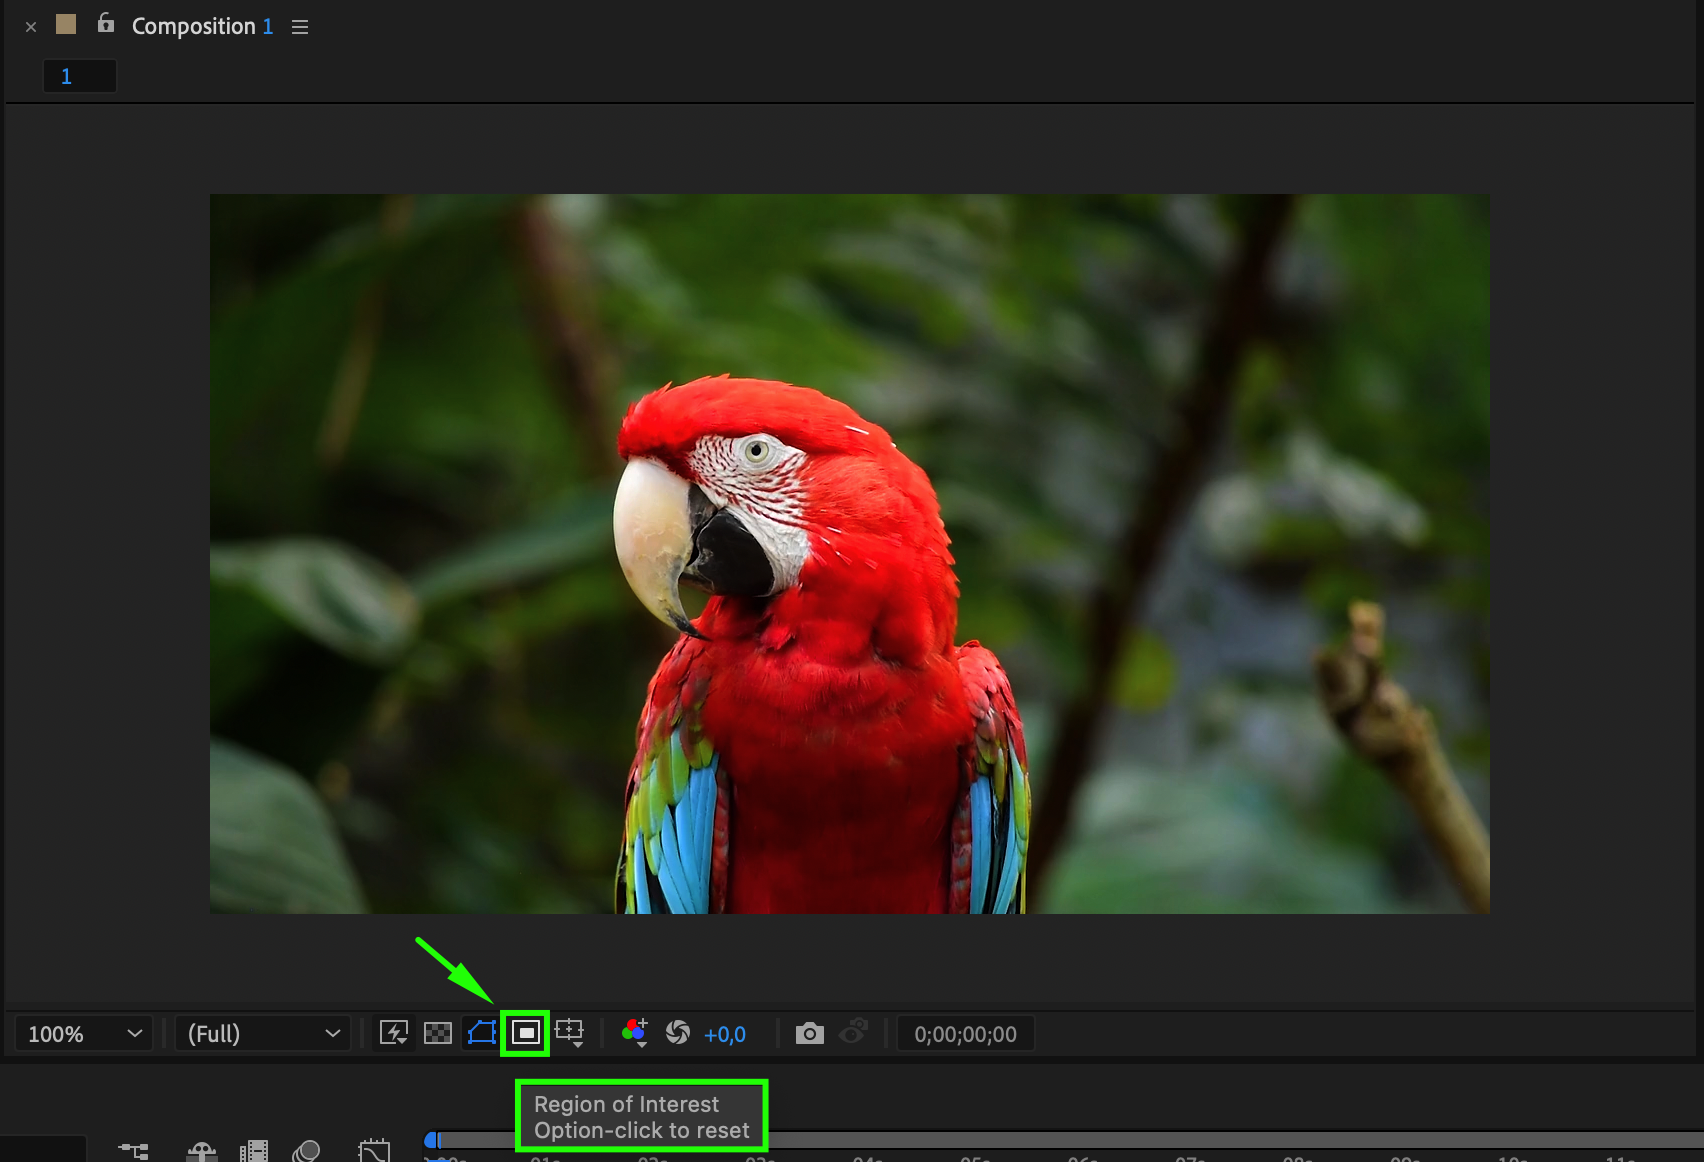Image resolution: width=1704 pixels, height=1162 pixels.
Task: Open grid and guide options
Action: tap(570, 1033)
